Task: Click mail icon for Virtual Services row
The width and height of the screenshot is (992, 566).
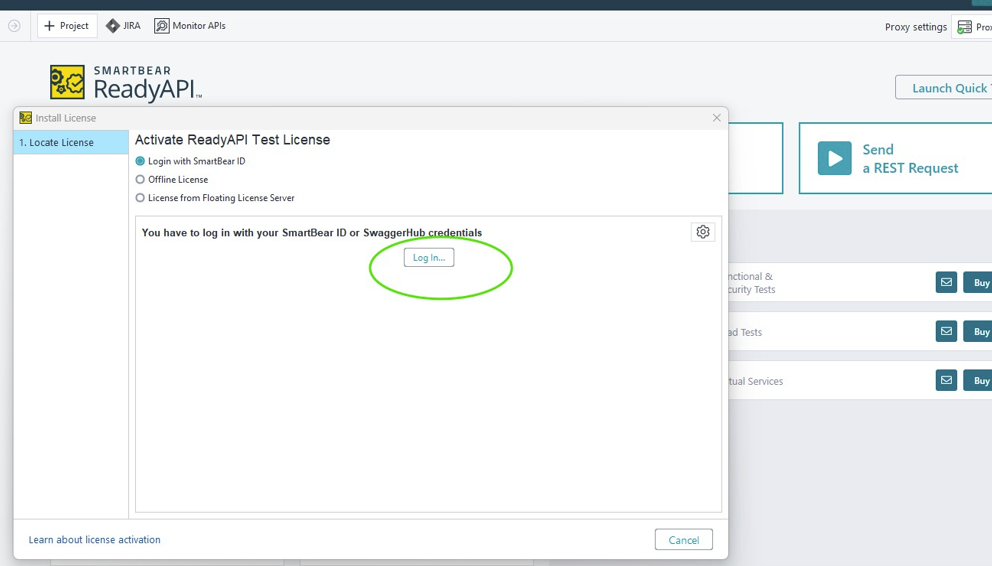Action: tap(946, 380)
